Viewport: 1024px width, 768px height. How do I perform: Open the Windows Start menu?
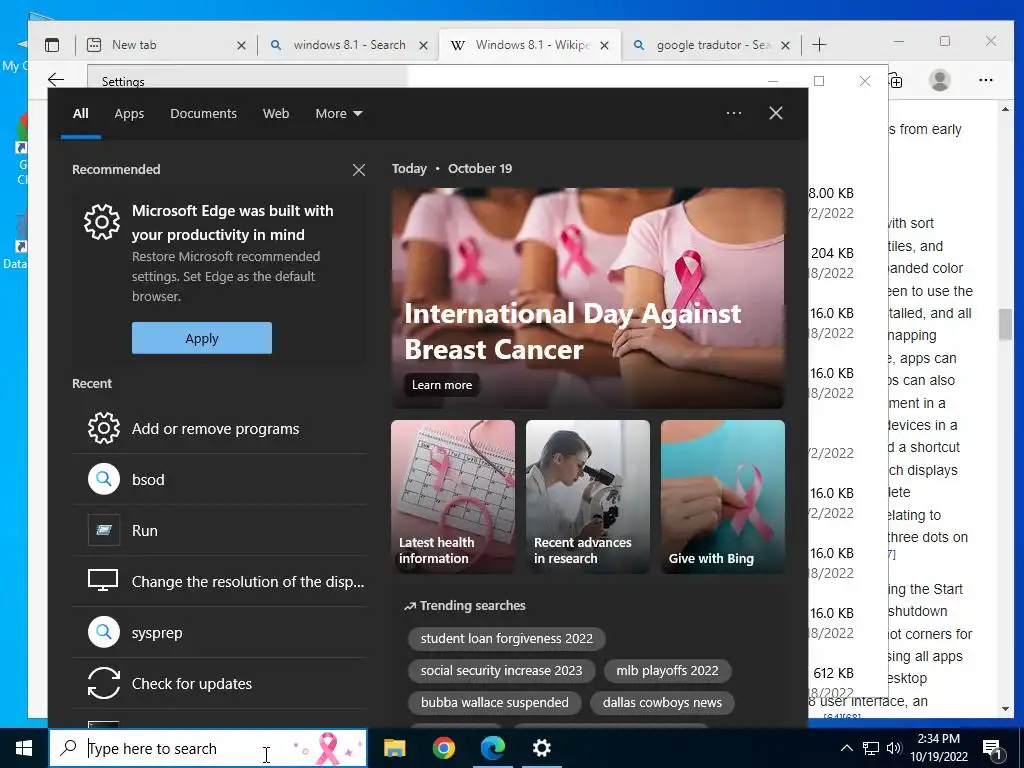tap(24, 748)
